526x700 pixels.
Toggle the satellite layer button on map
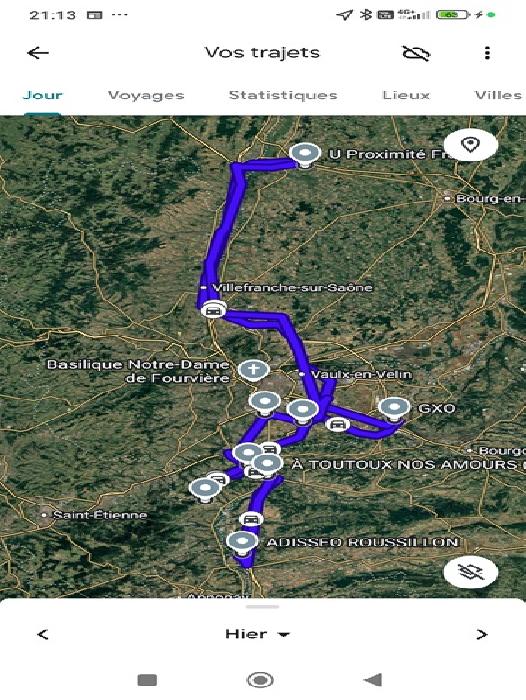pos(471,572)
